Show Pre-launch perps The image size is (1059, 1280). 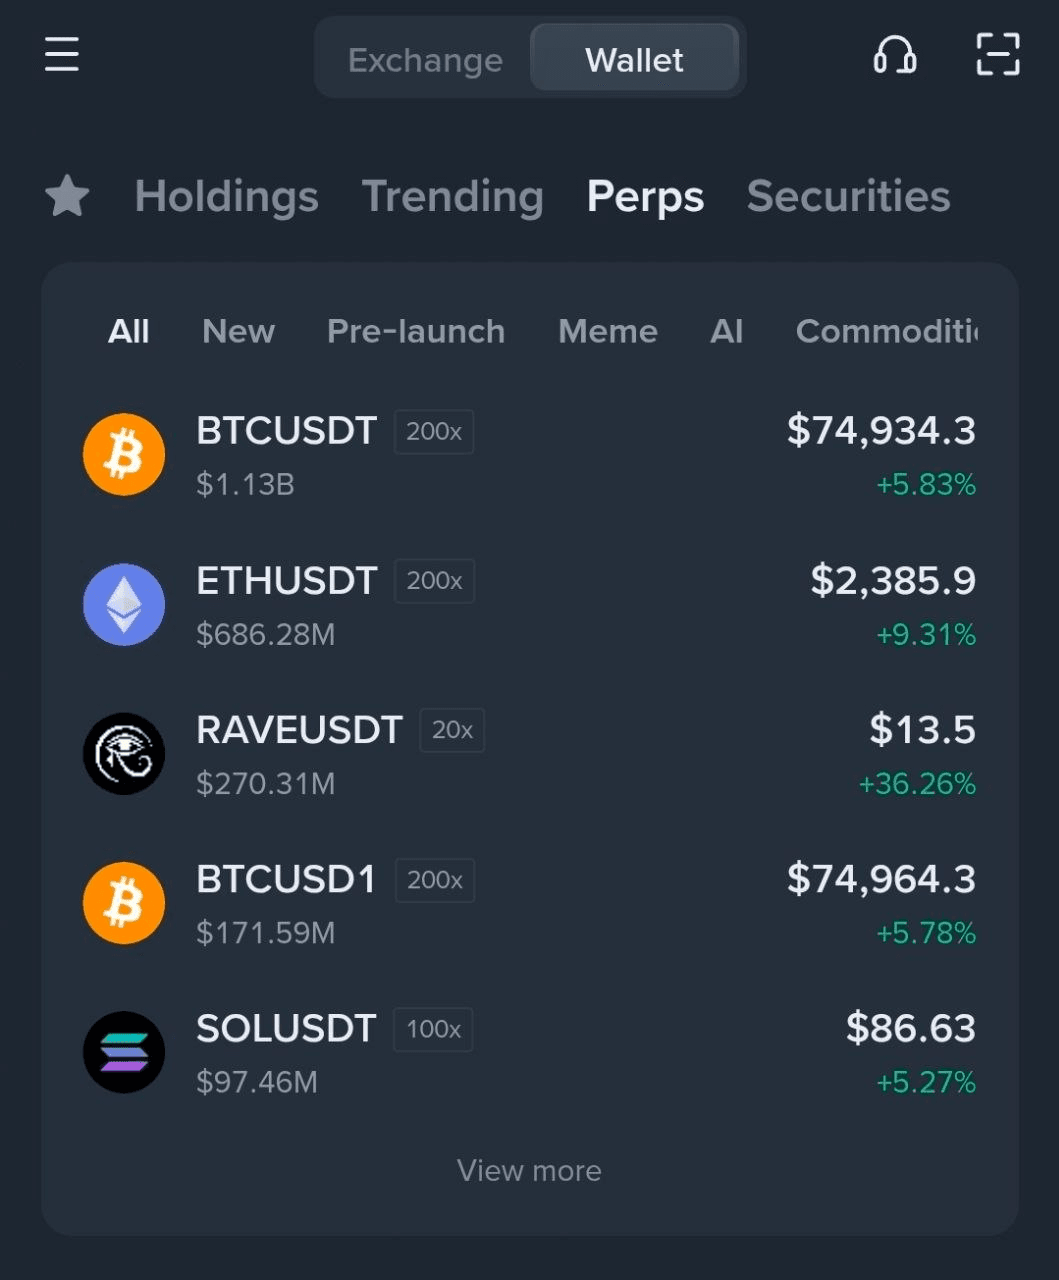tap(415, 331)
